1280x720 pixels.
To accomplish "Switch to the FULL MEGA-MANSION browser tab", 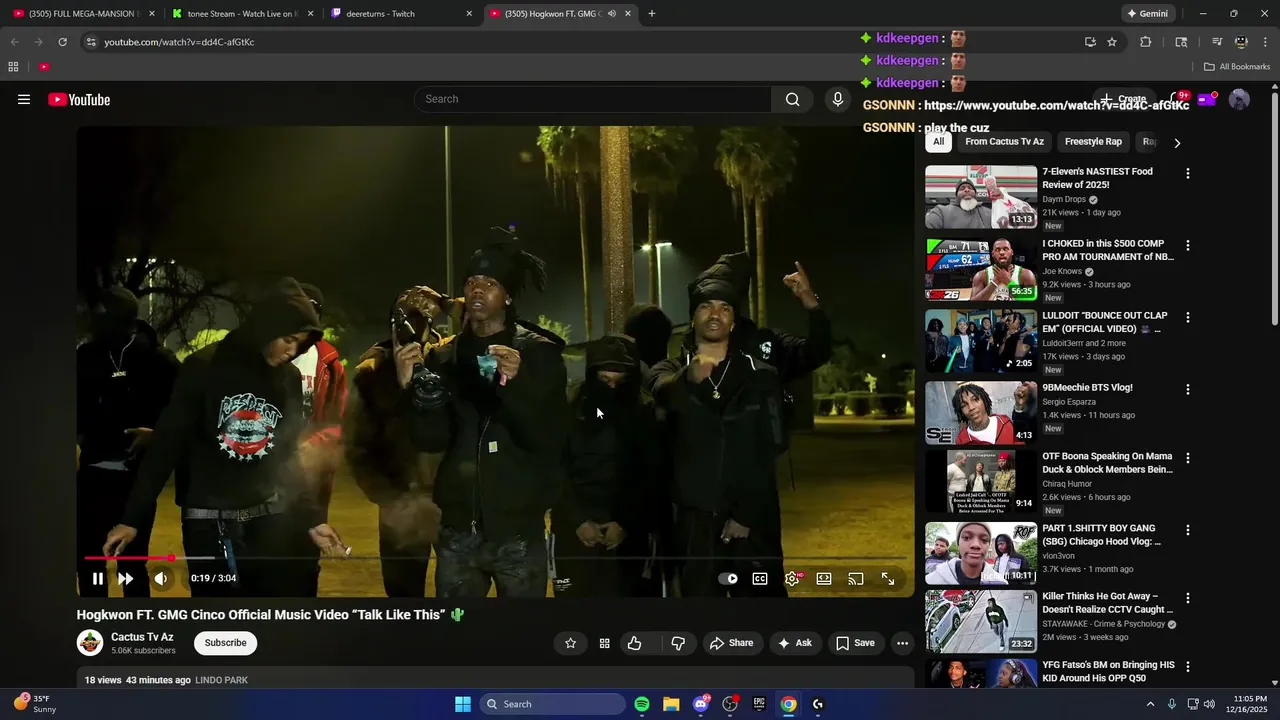I will [82, 14].
